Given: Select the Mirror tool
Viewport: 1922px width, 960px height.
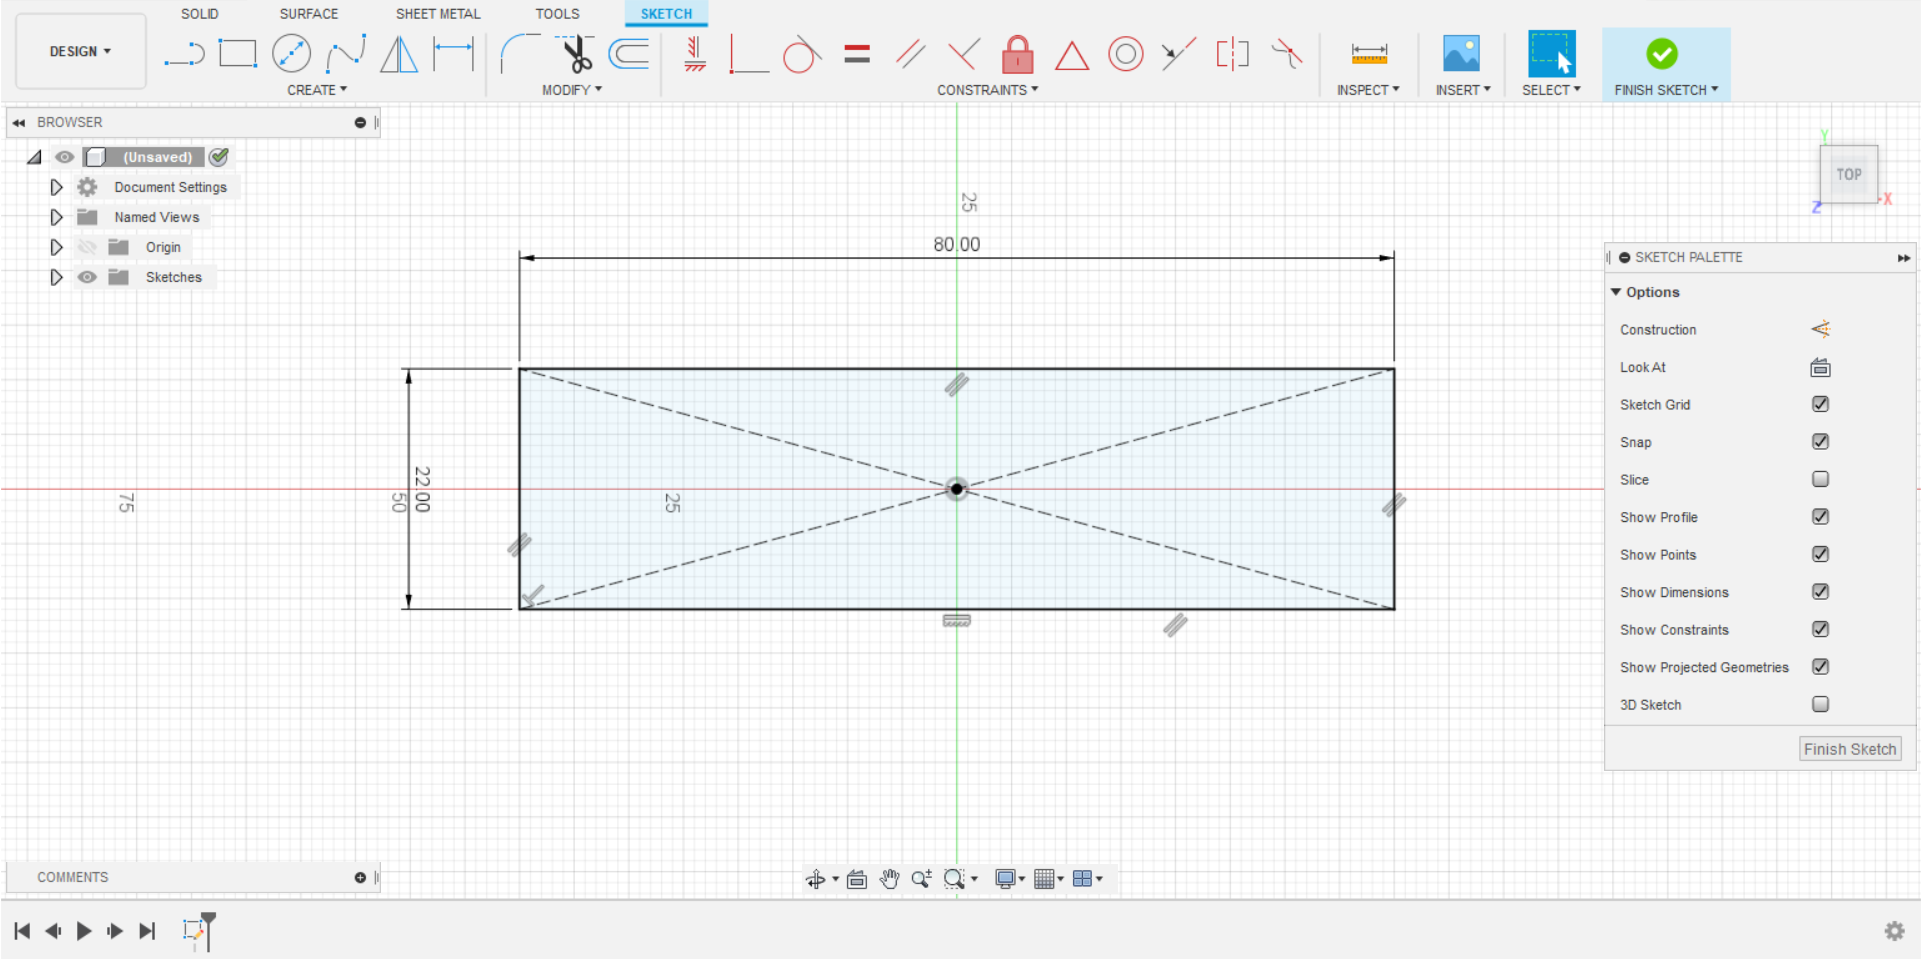Looking at the screenshot, I should [399, 53].
